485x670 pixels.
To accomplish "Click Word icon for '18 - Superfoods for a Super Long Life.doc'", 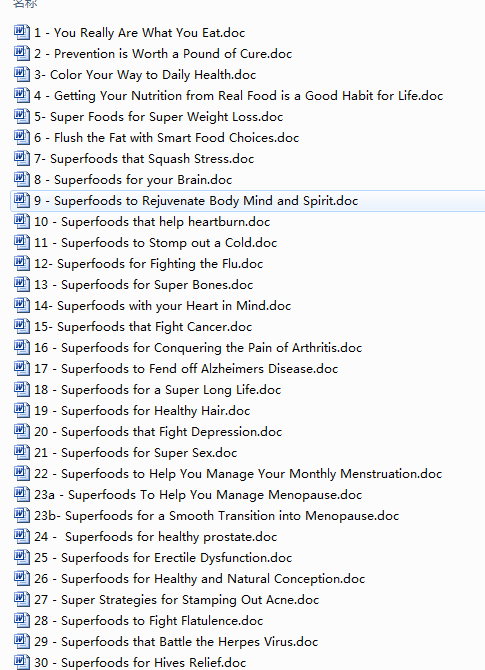I will (x=22, y=389).
